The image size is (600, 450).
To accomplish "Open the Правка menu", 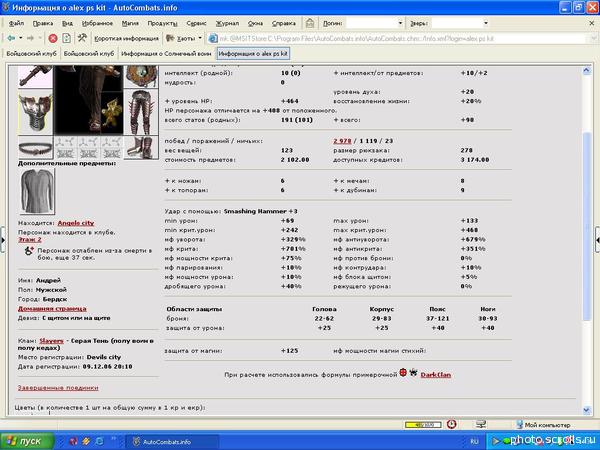I will tap(43, 23).
